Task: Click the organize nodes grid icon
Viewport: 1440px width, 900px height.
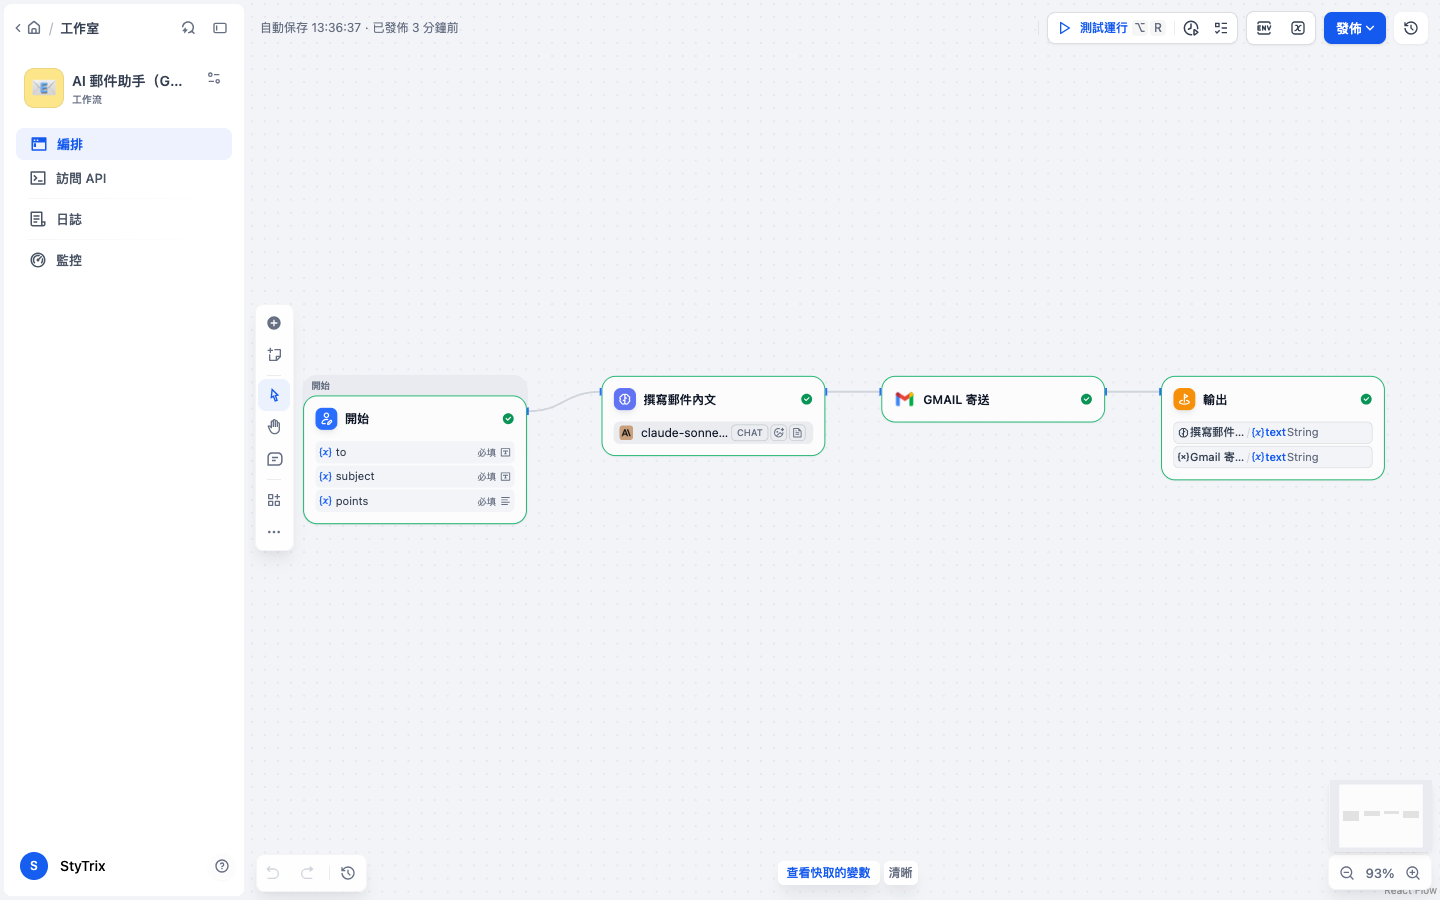Action: point(274,500)
